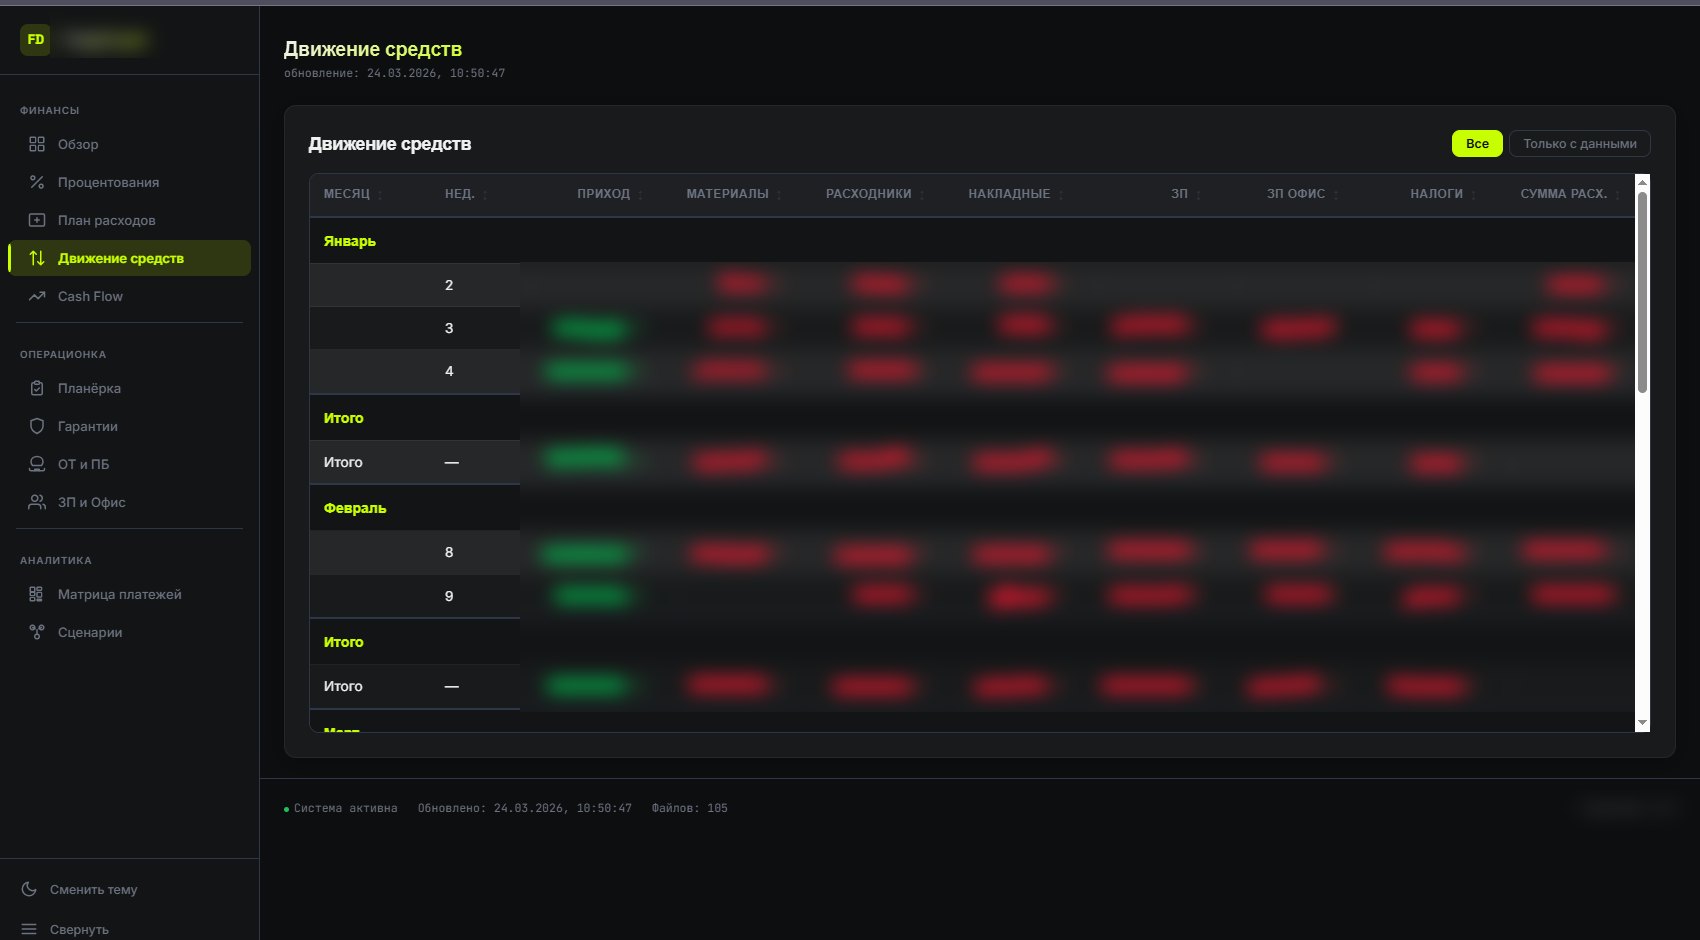Screen dimensions: 1700x940
Task: Switch filter to Только с данными
Action: click(1580, 144)
